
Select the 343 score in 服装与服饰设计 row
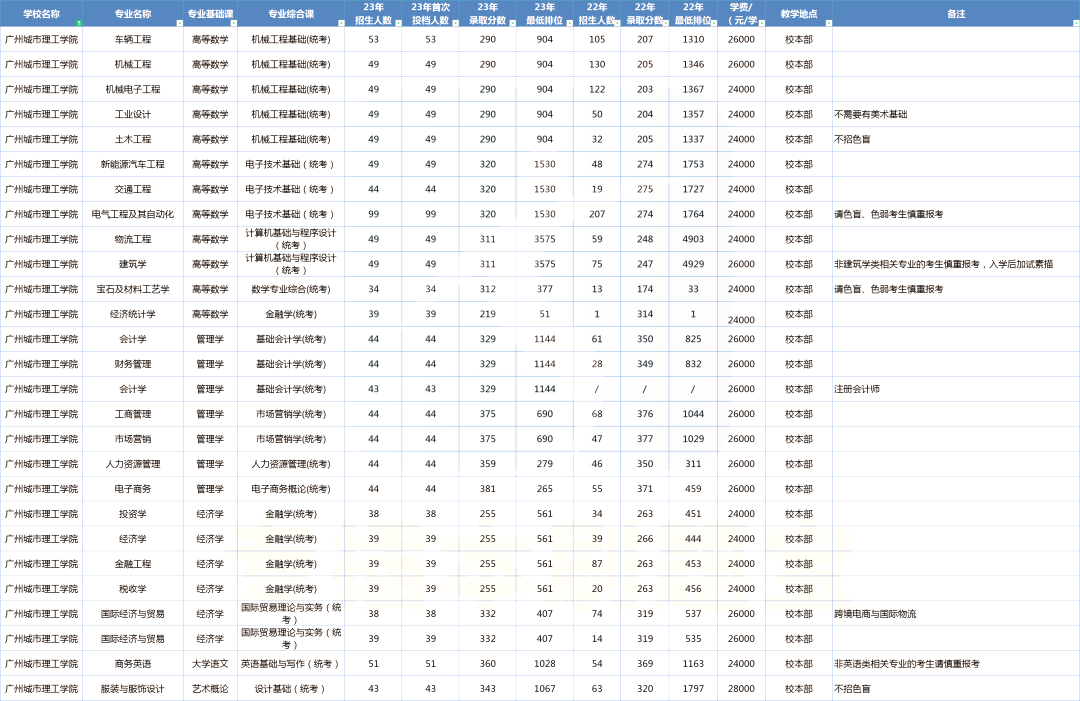point(488,689)
